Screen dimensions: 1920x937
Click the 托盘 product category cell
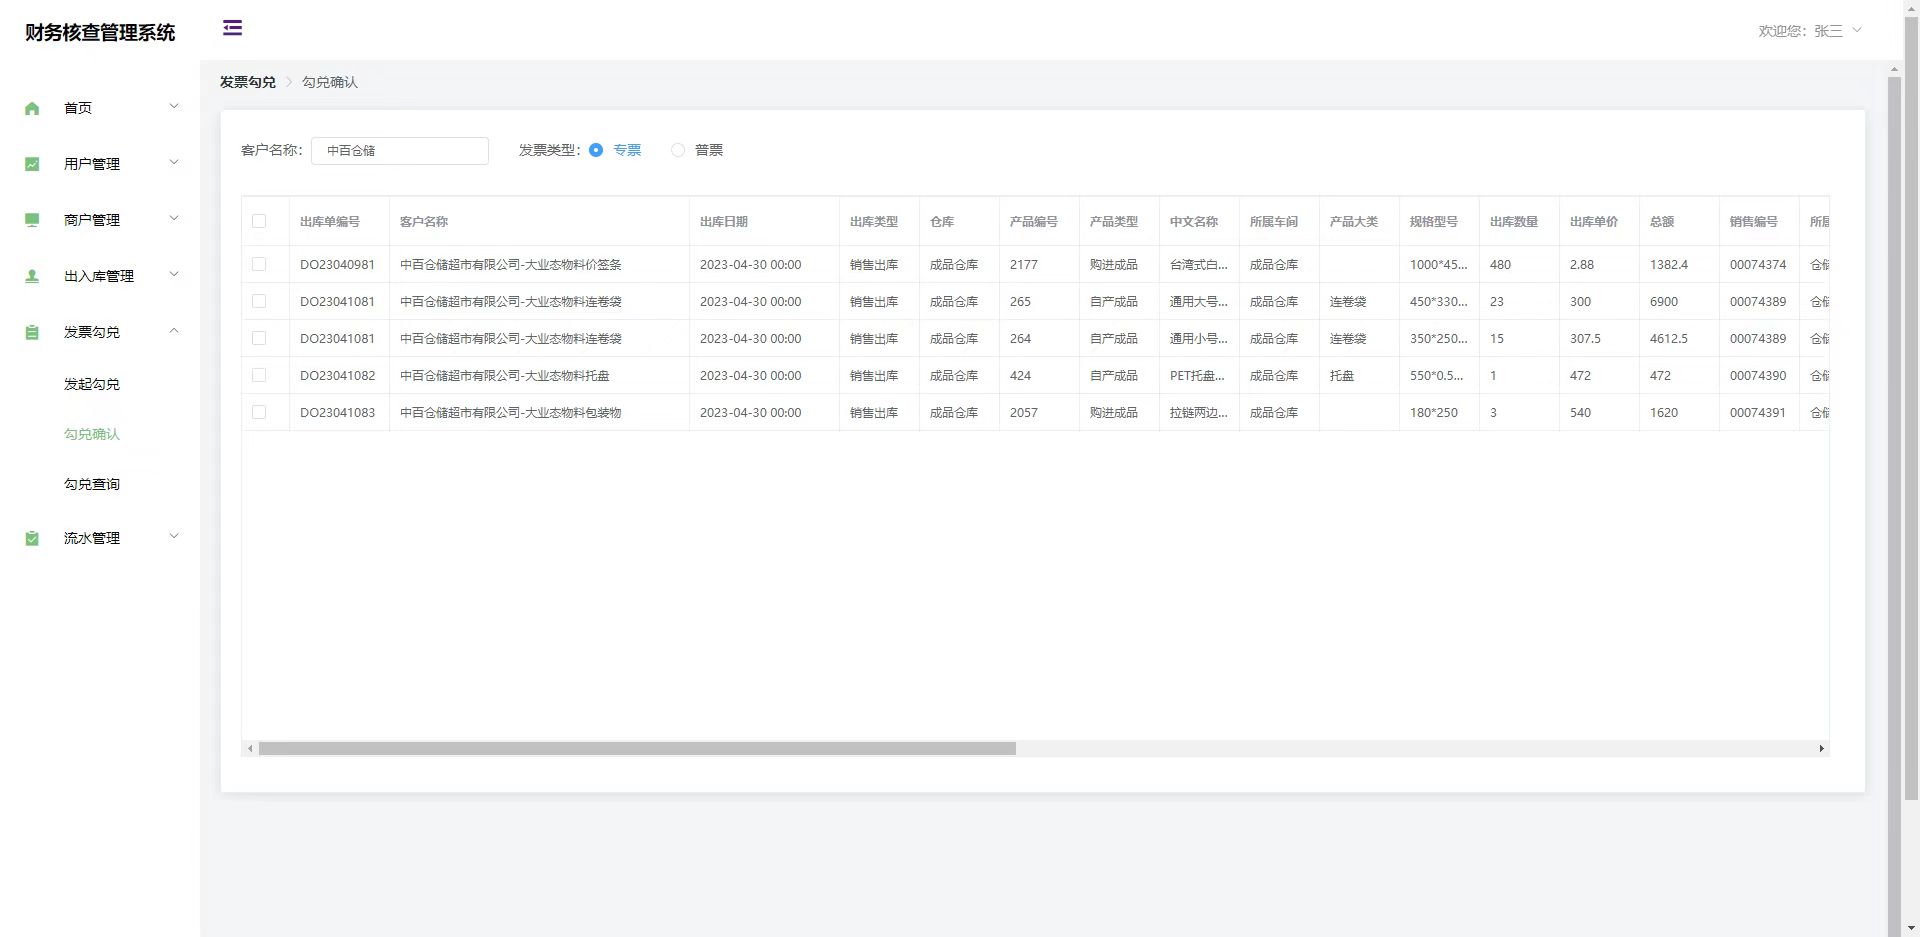(x=1342, y=375)
